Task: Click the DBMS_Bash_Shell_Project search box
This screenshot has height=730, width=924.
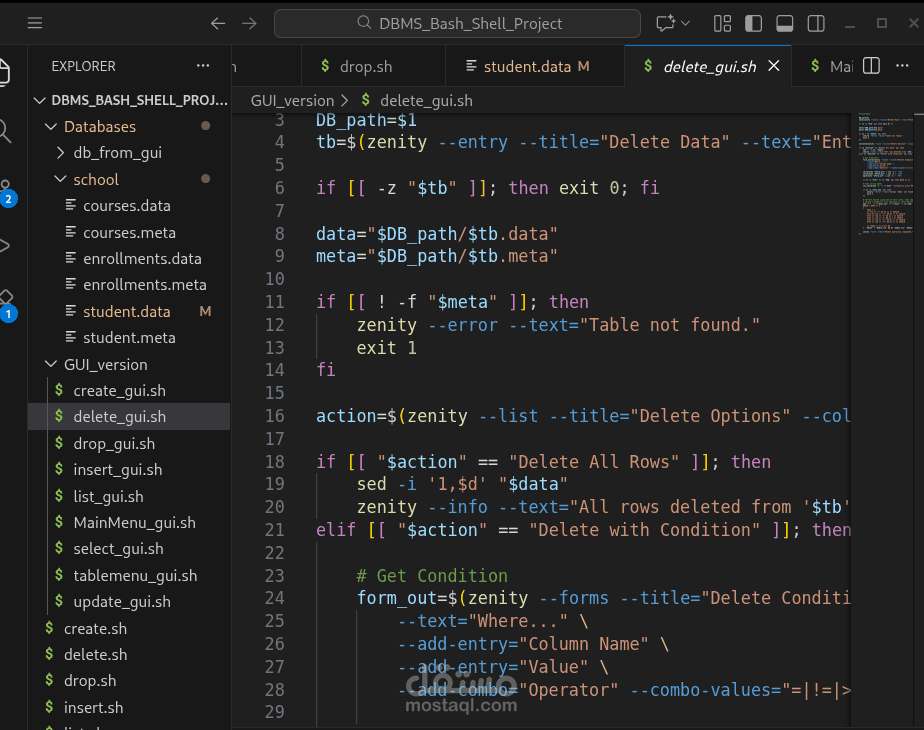Action: coord(458,23)
